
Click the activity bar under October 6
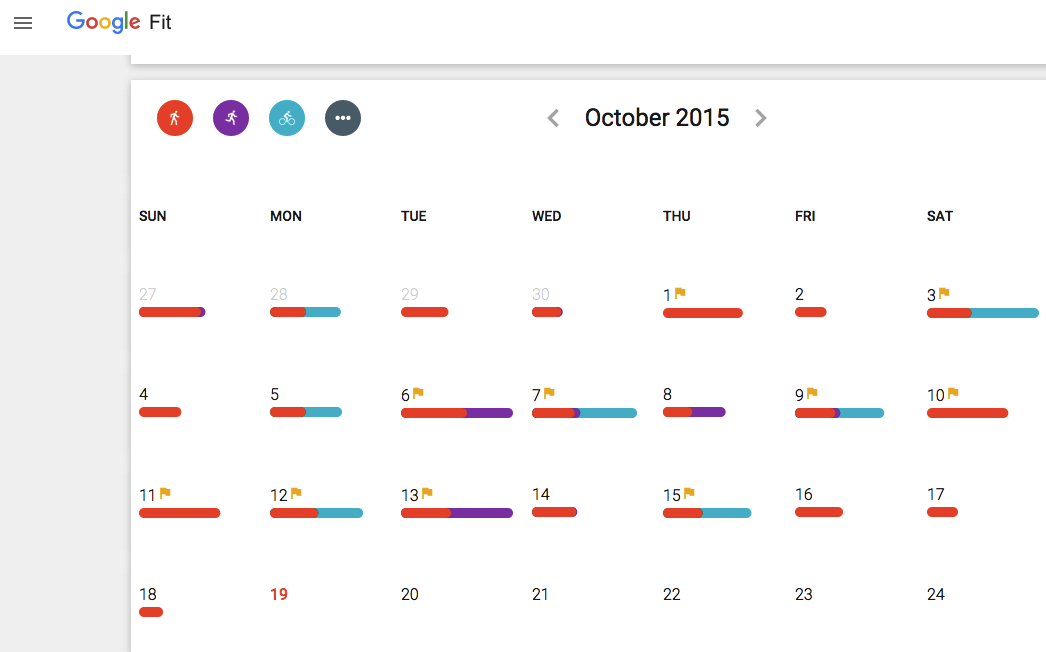pyautogui.click(x=457, y=412)
